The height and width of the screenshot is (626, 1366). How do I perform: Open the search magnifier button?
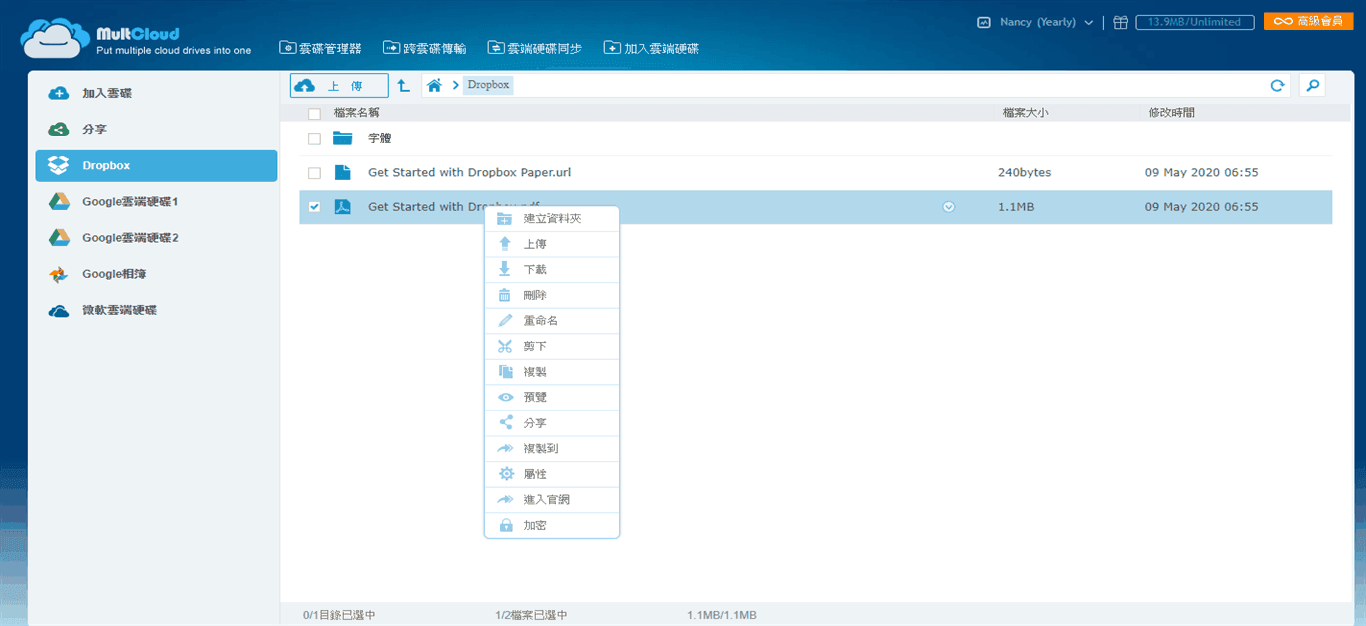click(1312, 86)
